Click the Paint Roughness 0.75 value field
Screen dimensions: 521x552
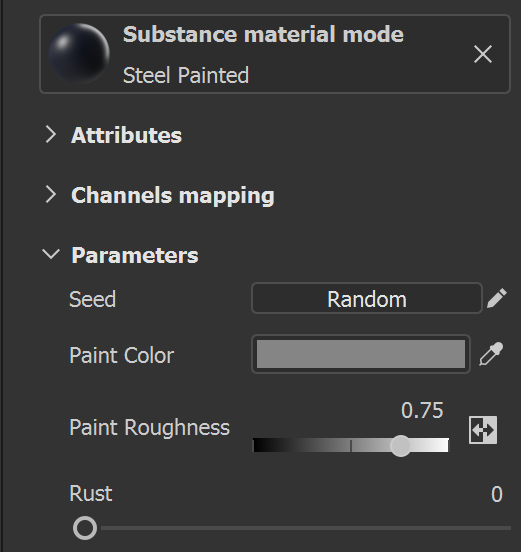422,410
